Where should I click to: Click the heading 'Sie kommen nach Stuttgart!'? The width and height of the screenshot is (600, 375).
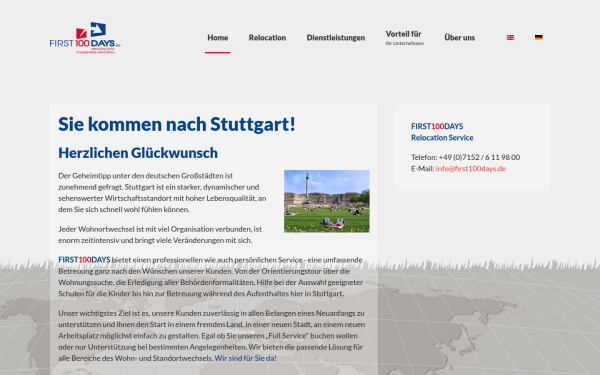coord(177,124)
